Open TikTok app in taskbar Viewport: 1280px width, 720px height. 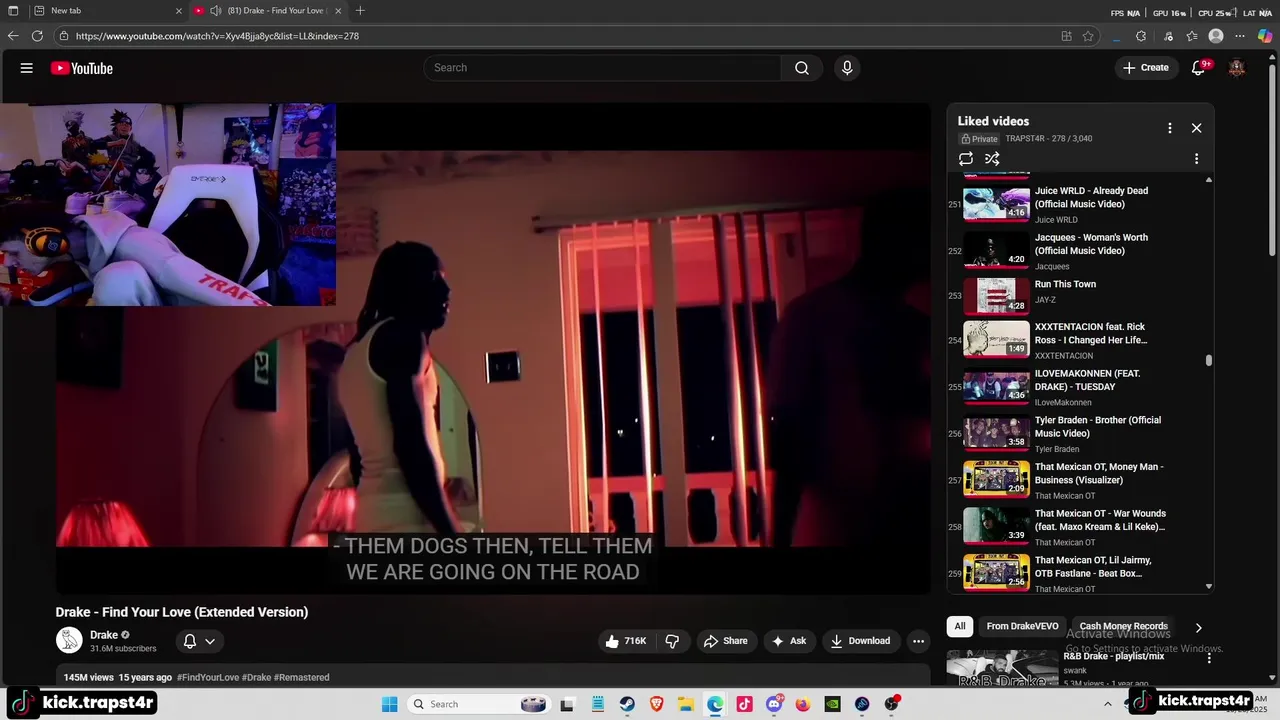tap(744, 704)
